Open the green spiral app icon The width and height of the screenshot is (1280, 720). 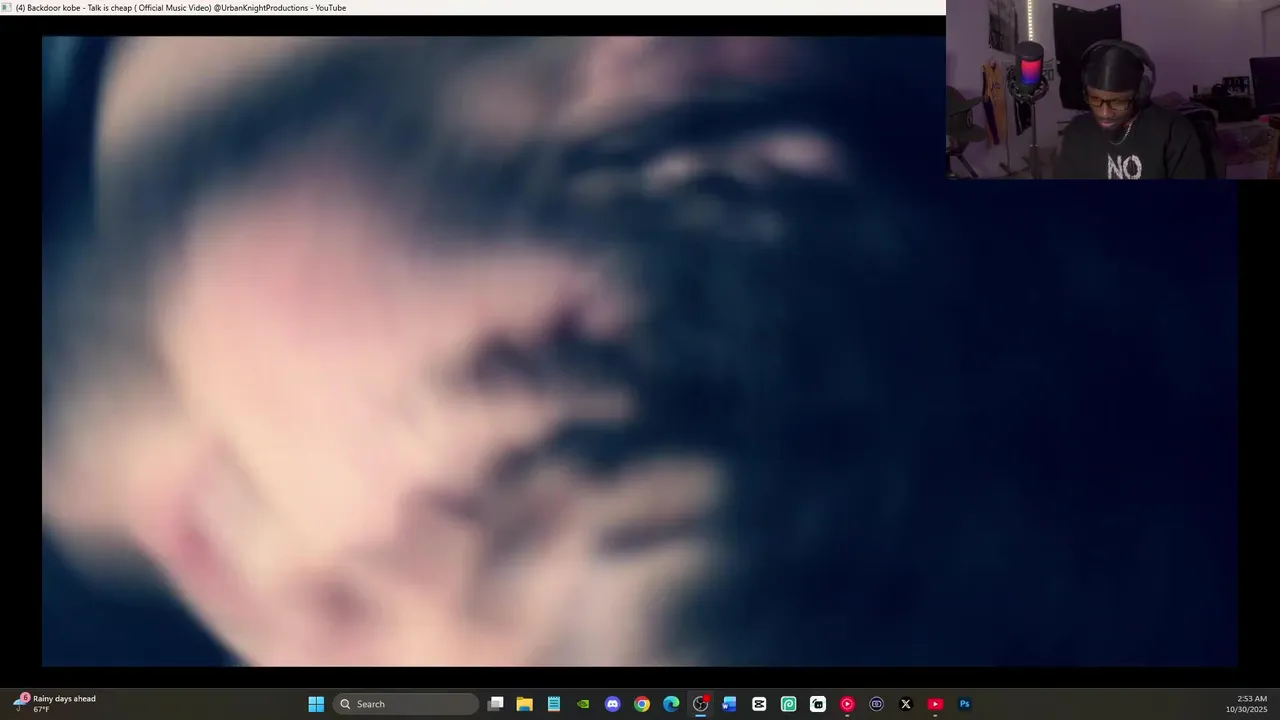(788, 704)
